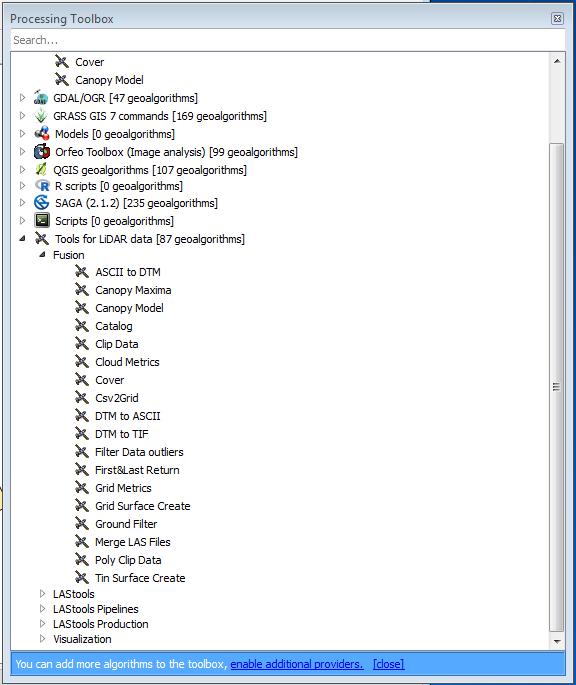Click the First&Last Return icon
The height and width of the screenshot is (685, 576).
82,470
